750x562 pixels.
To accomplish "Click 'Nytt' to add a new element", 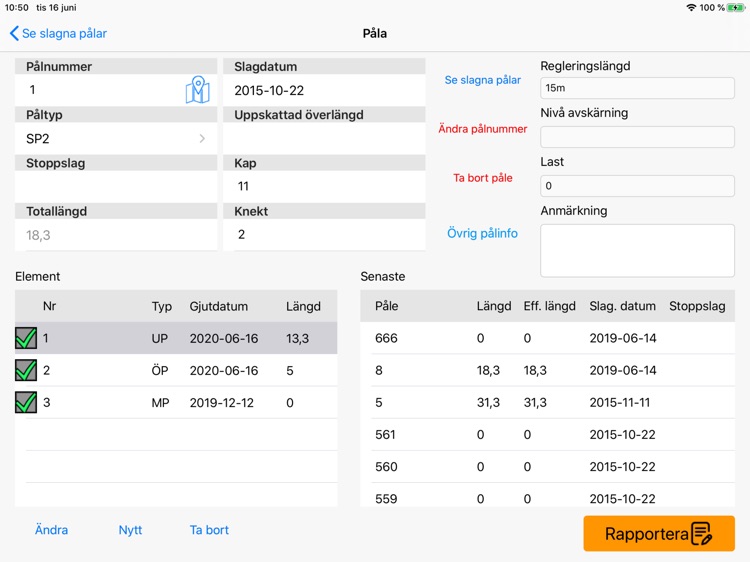I will click(x=130, y=530).
